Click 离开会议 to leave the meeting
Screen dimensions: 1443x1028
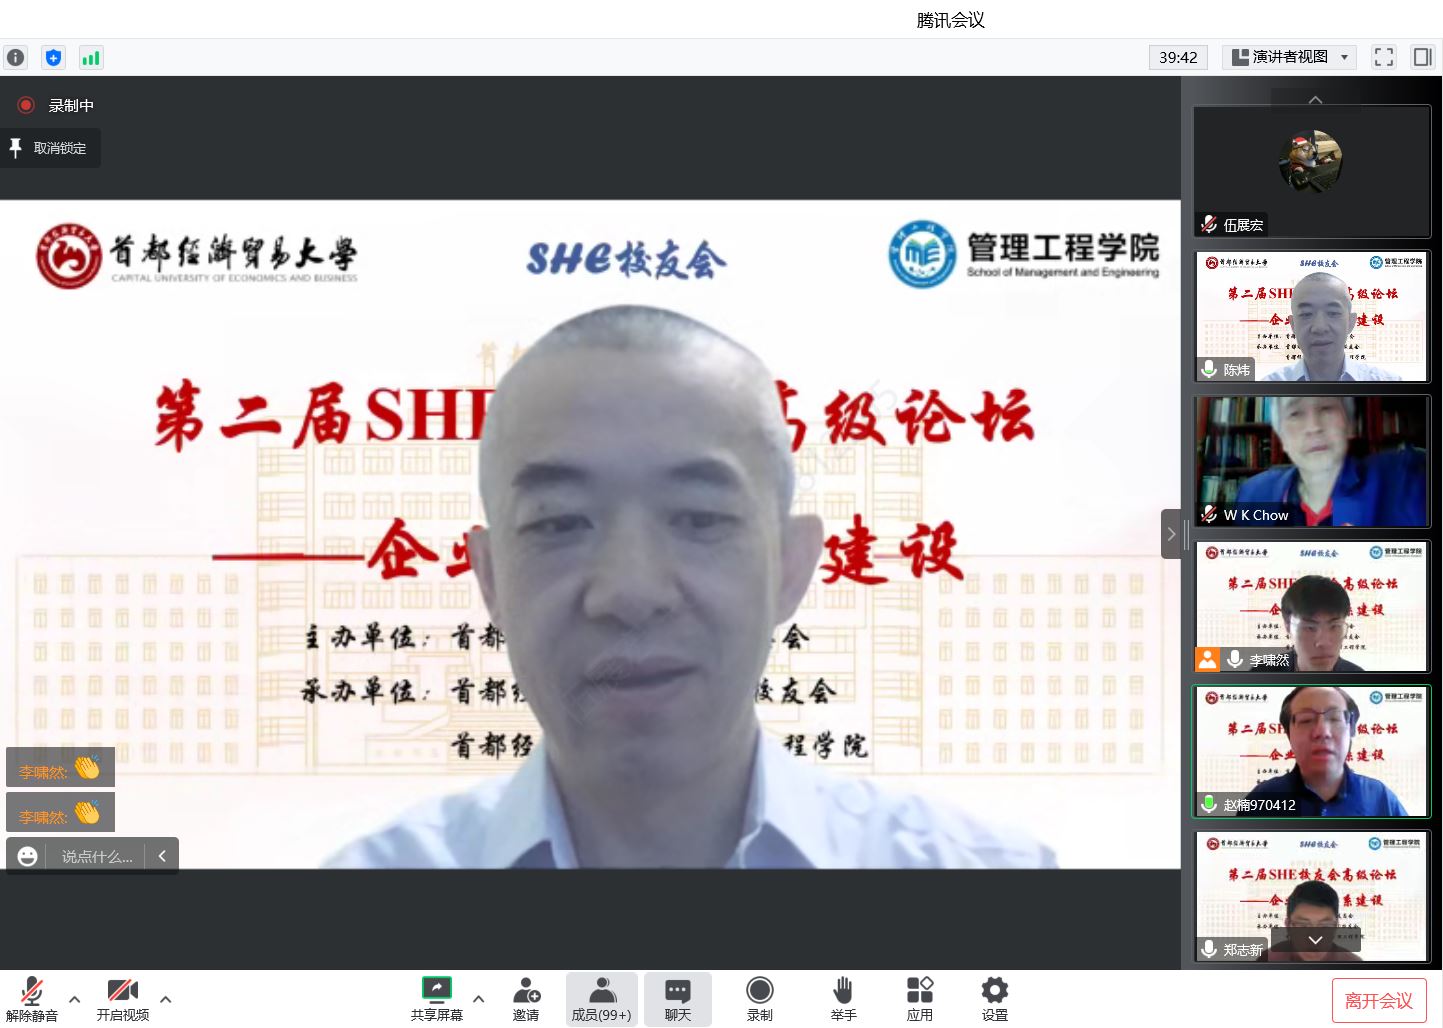click(1379, 1000)
